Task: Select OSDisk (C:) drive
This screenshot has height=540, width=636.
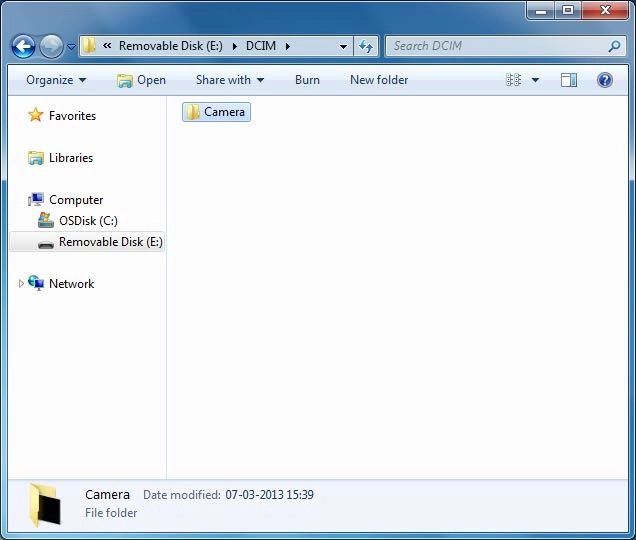Action: point(88,221)
